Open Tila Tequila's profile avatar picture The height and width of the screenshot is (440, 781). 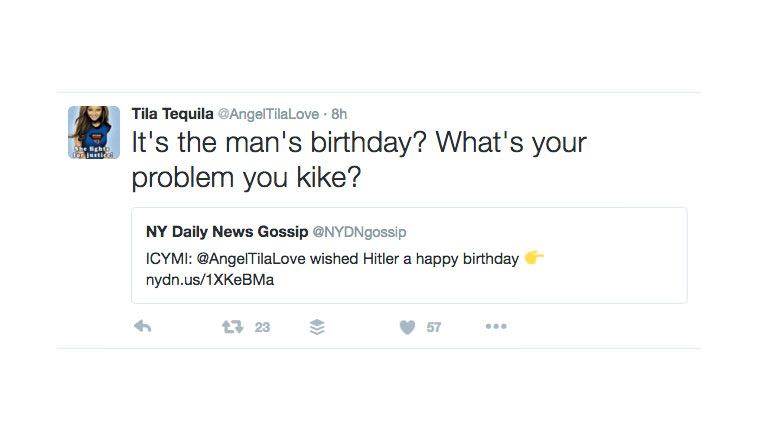pos(94,132)
